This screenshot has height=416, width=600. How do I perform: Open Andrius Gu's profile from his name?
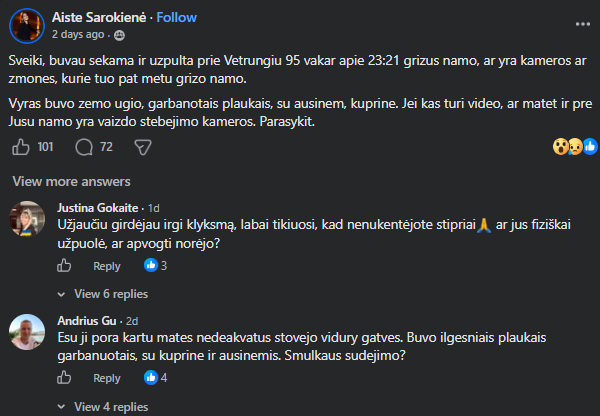87,321
